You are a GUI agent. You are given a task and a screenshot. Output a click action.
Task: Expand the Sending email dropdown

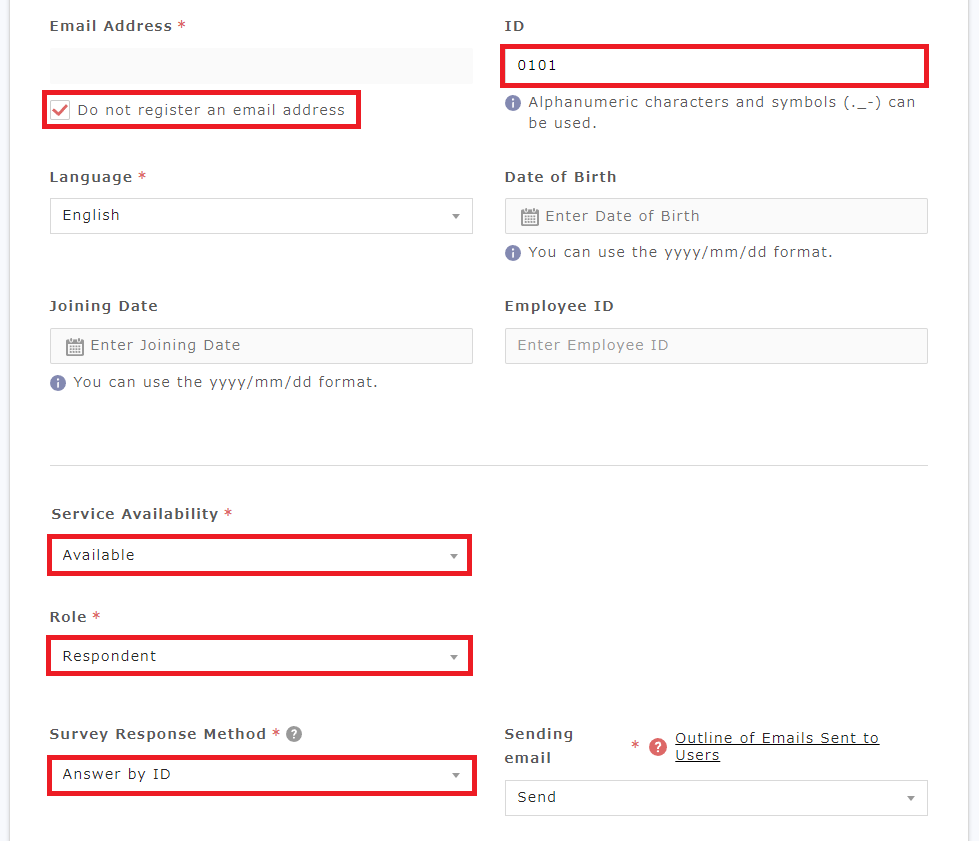pos(715,798)
